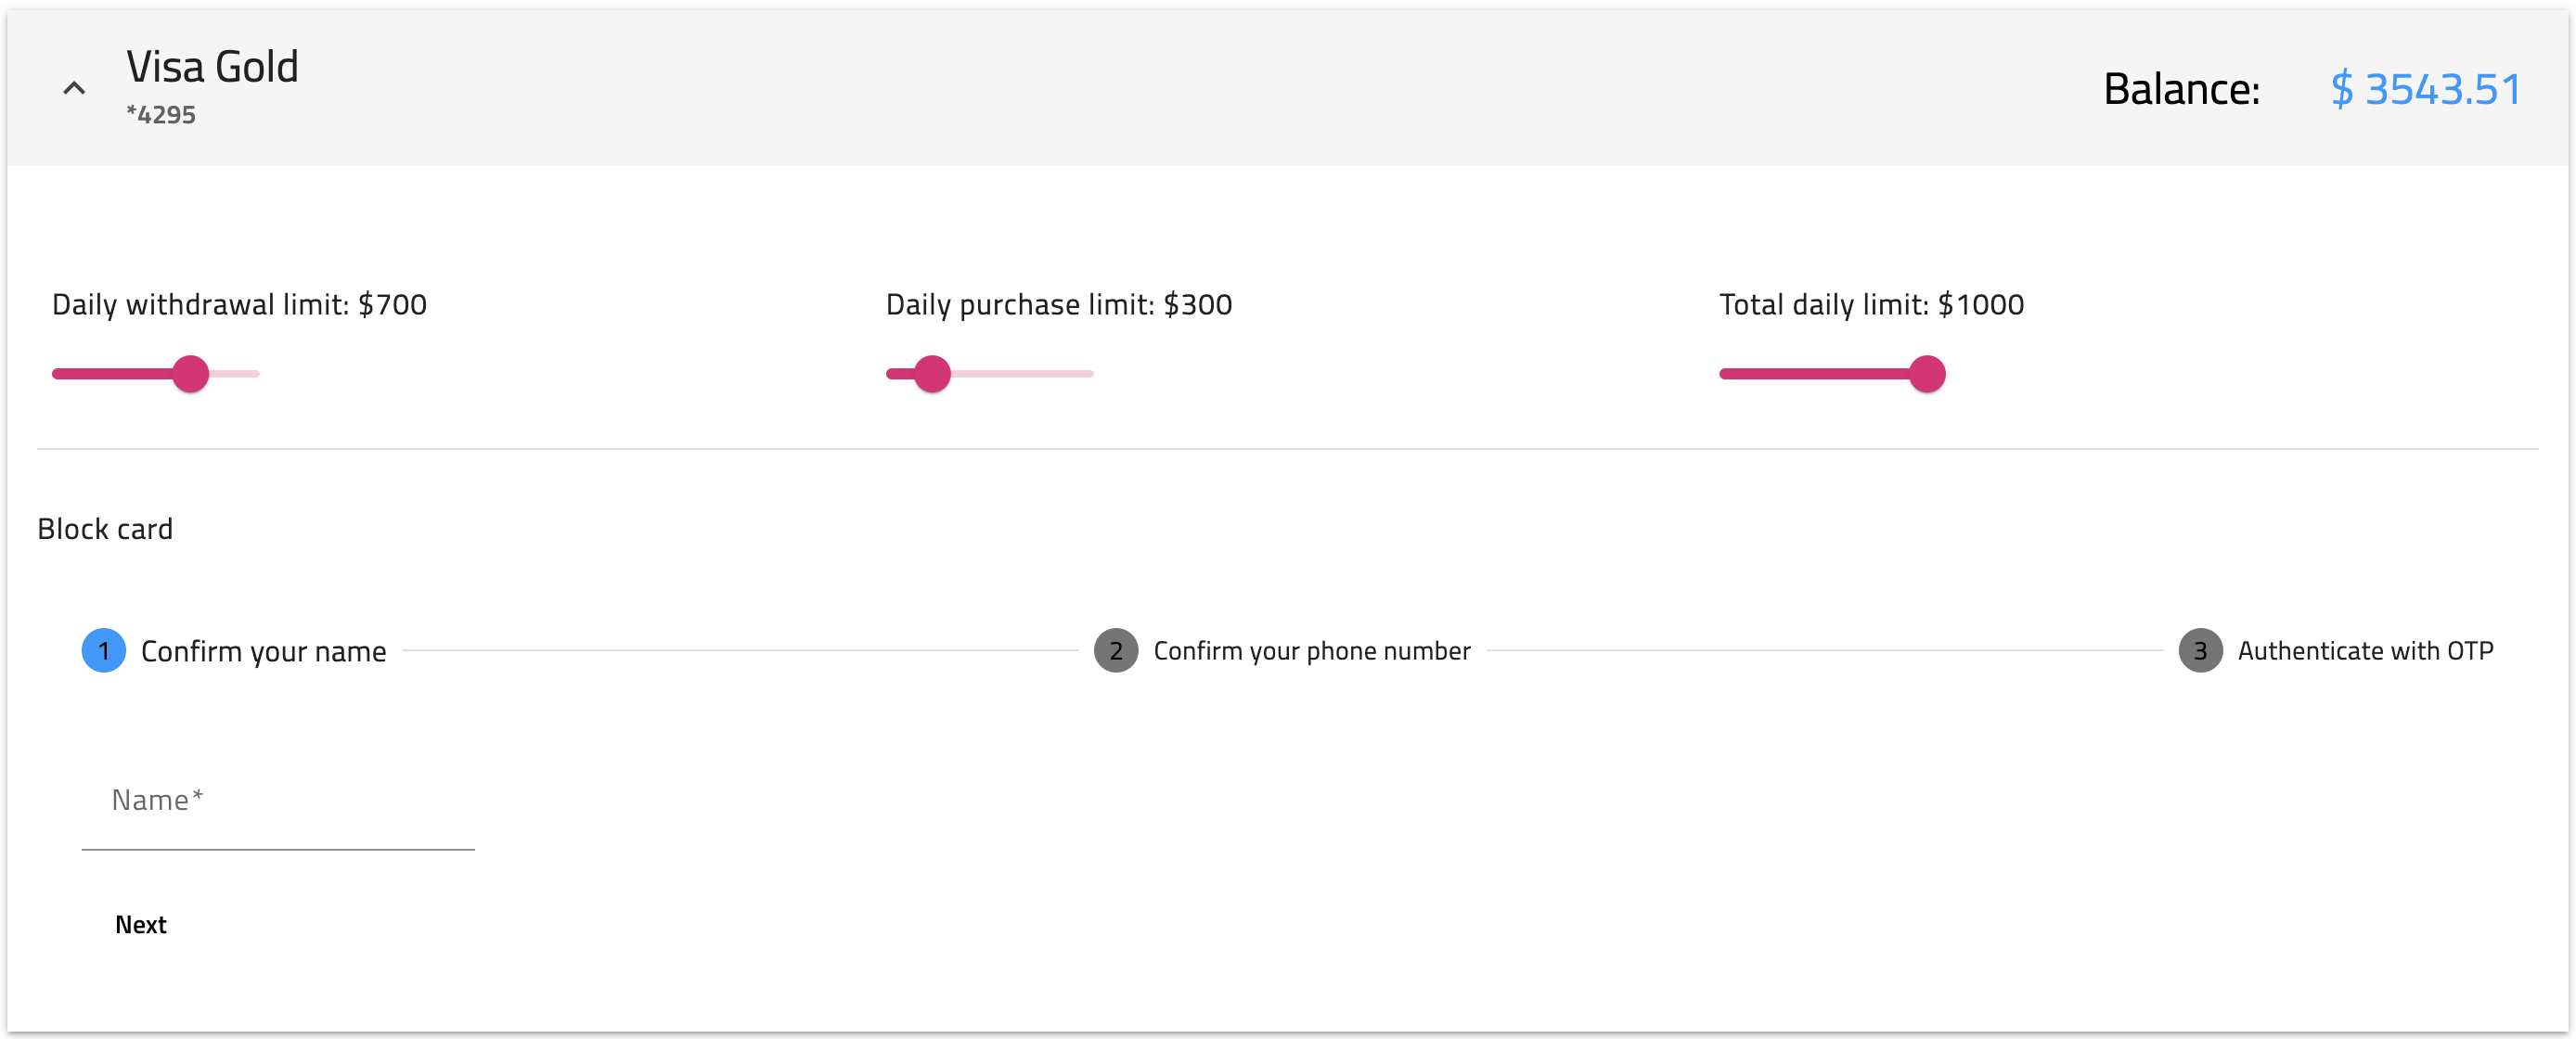This screenshot has width=2576, height=1039.
Task: Click the Balance label
Action: pyautogui.click(x=2182, y=90)
